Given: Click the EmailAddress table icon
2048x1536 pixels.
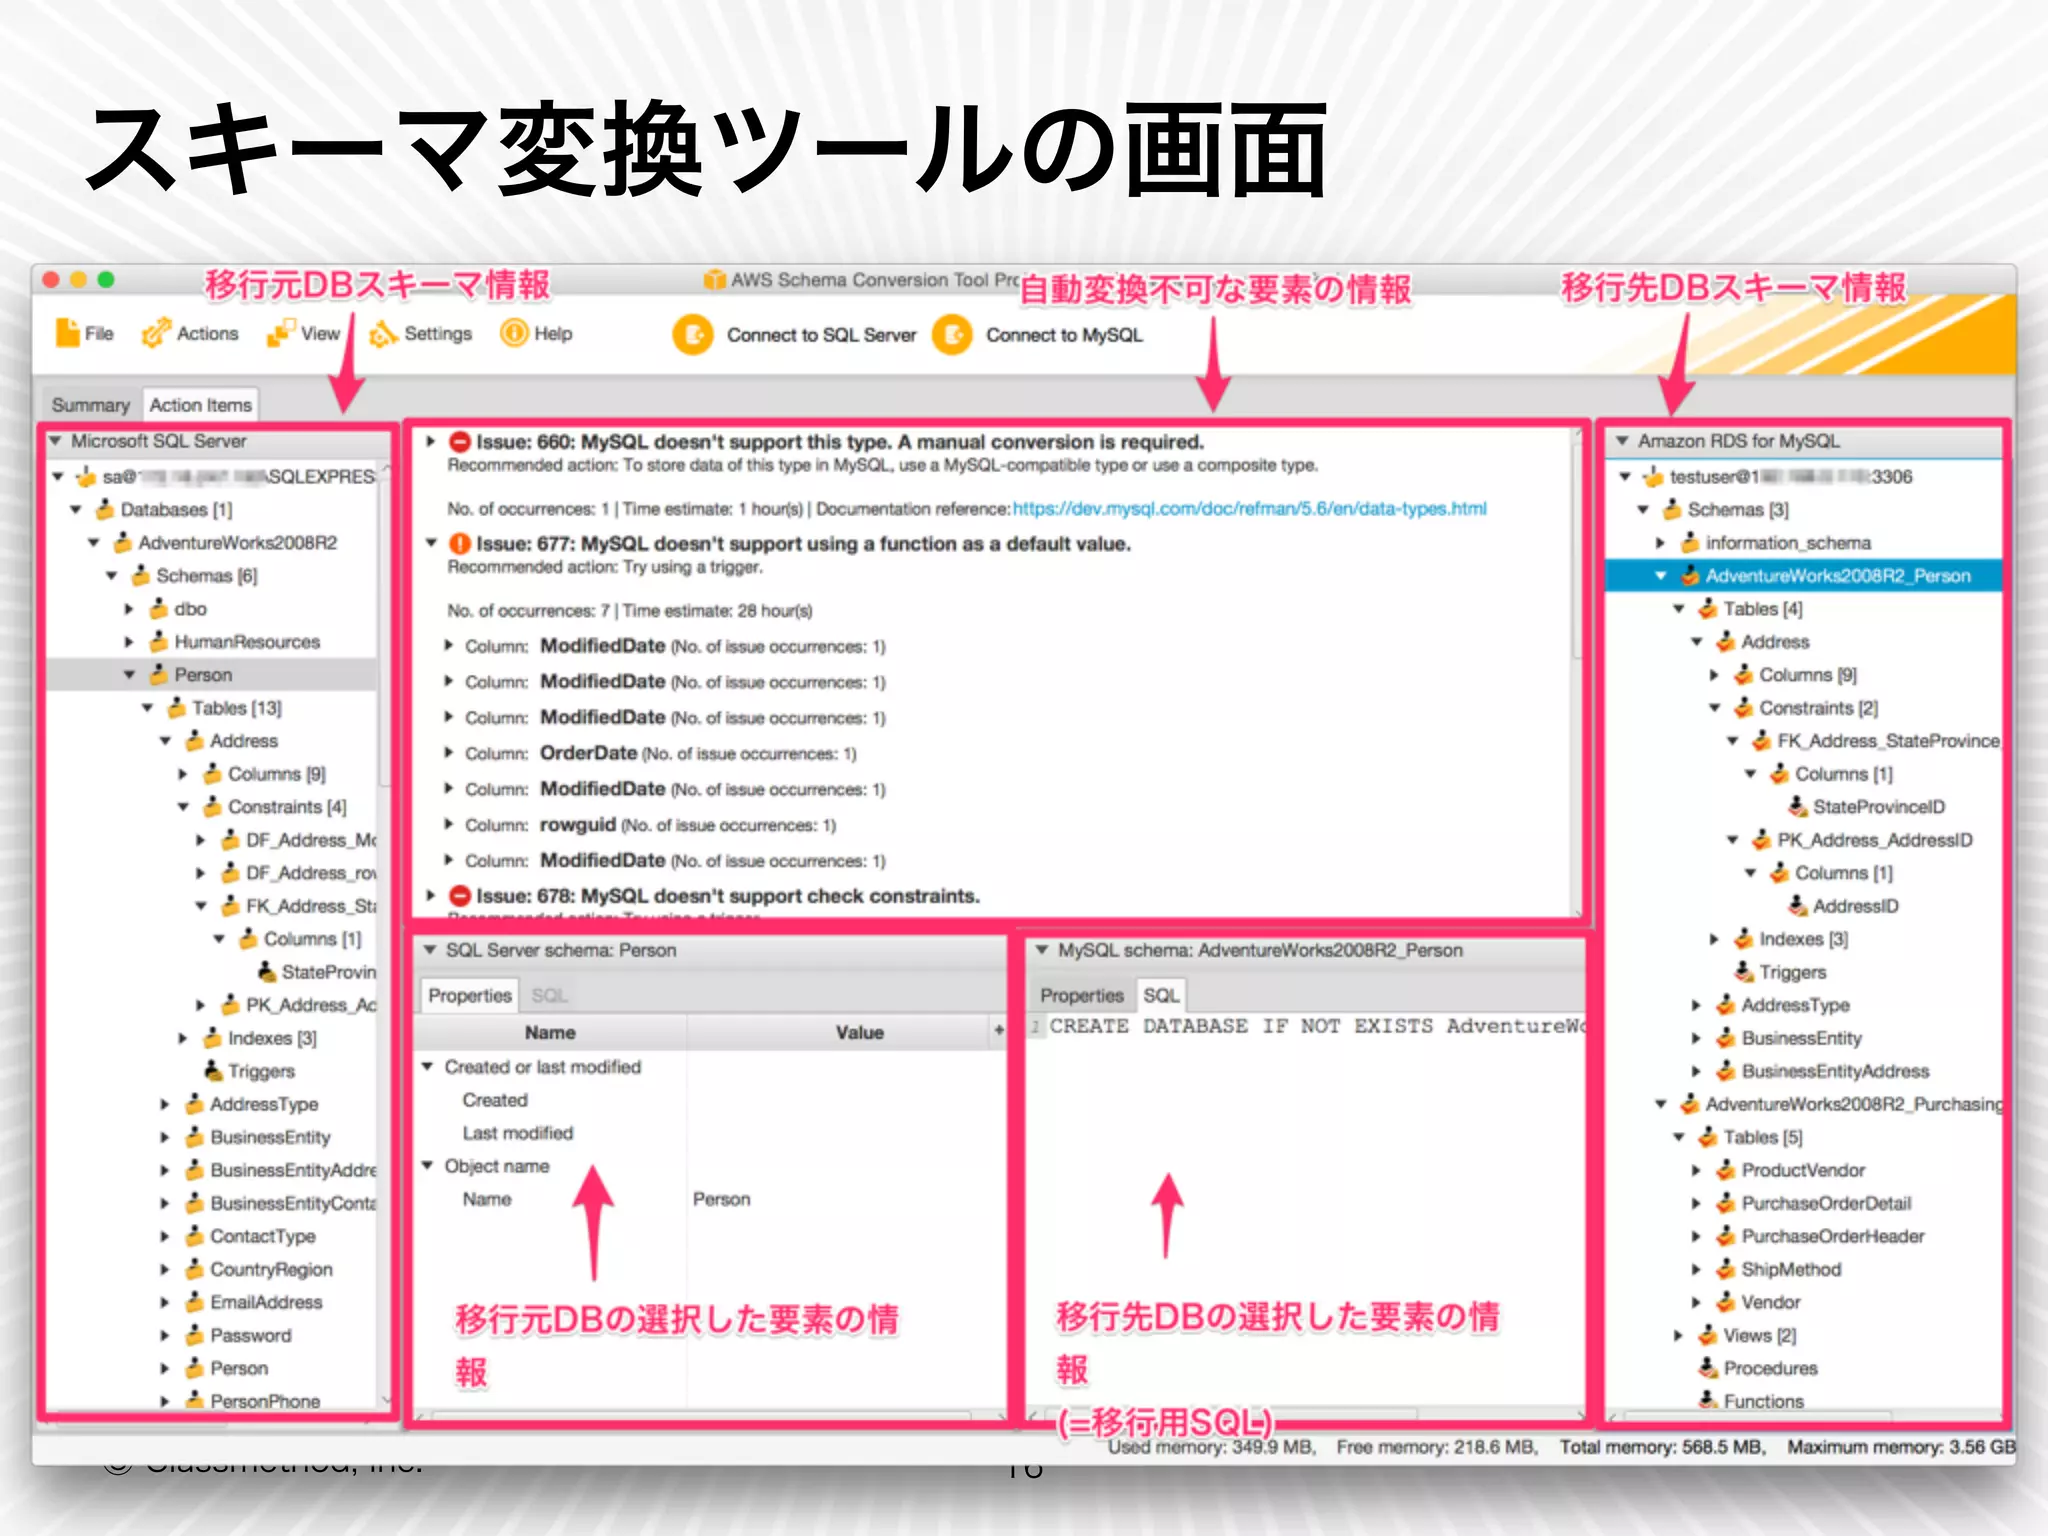Looking at the screenshot, I should pyautogui.click(x=194, y=1301).
